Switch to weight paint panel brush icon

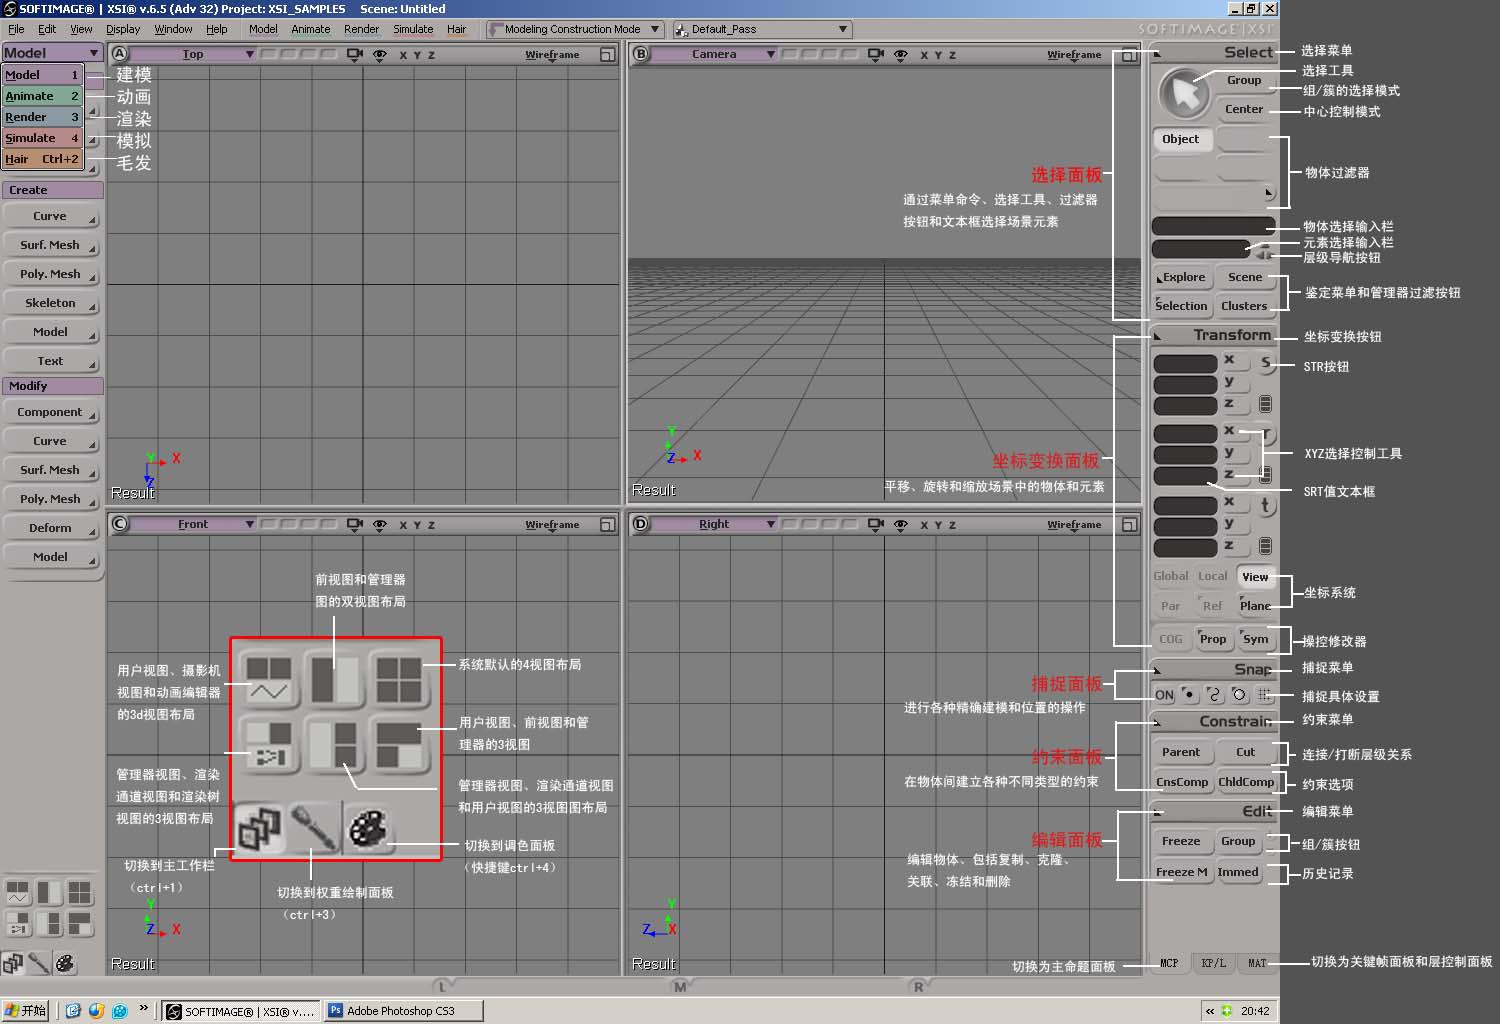(39, 963)
